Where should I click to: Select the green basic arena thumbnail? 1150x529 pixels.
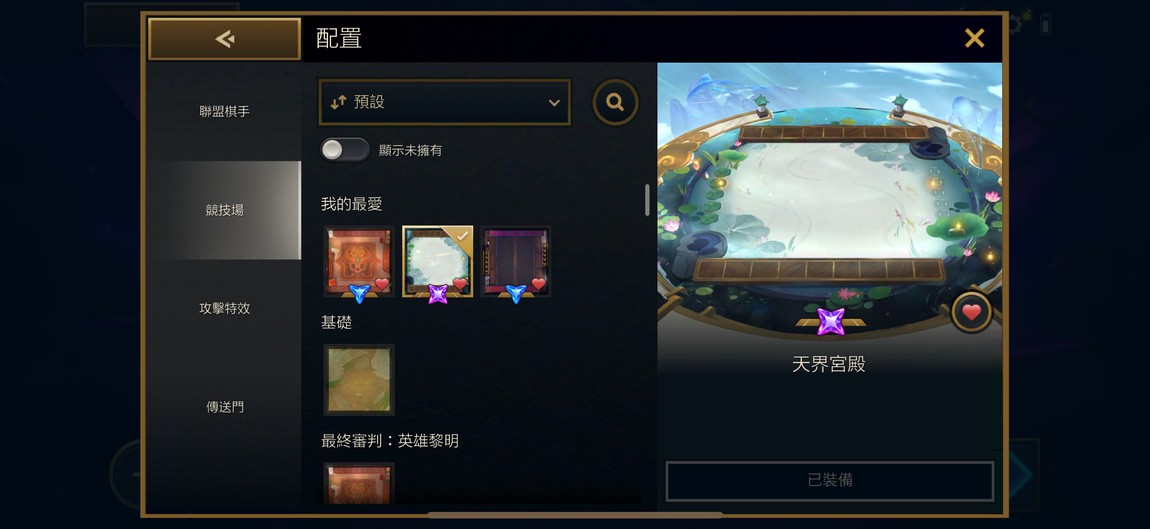[359, 379]
